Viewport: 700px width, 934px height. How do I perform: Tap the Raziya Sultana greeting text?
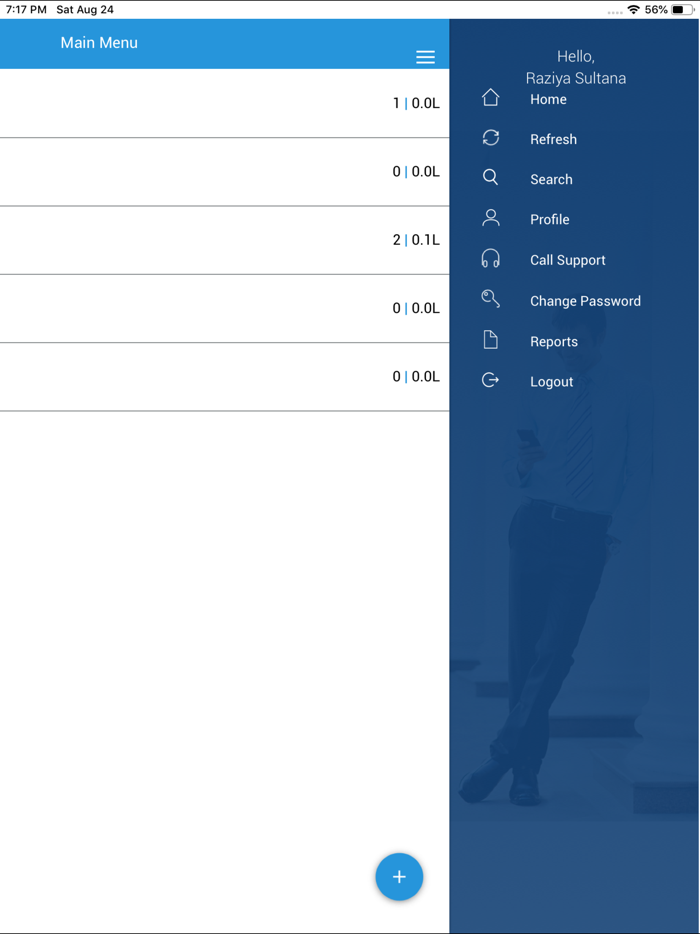[x=576, y=77]
